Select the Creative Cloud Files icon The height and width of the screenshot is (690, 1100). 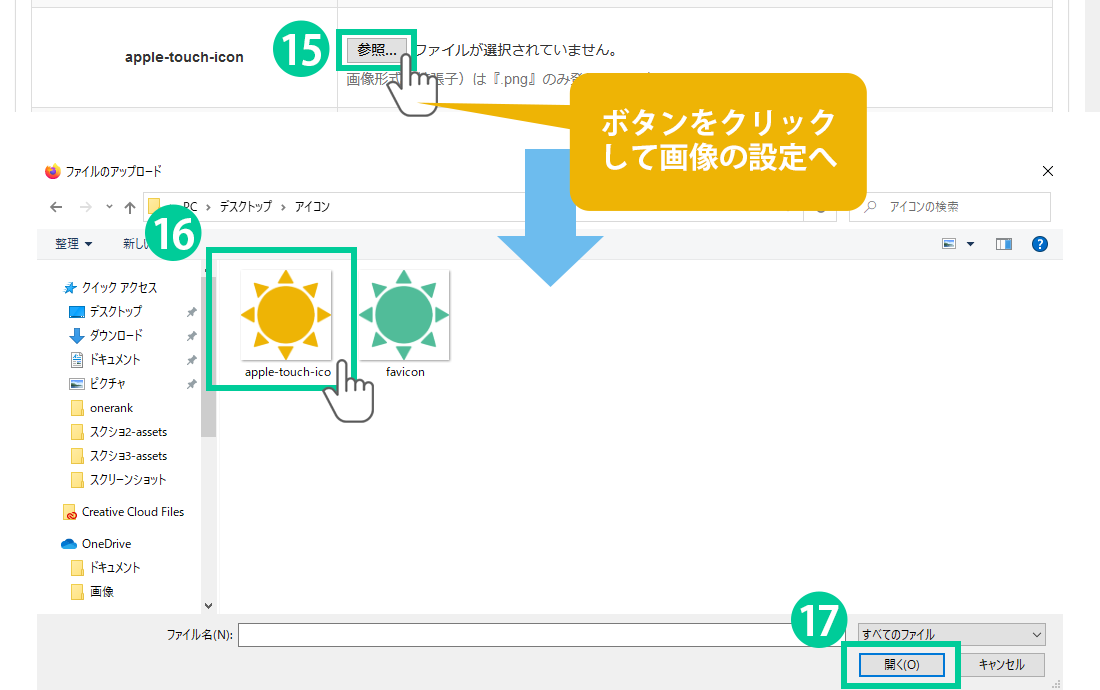point(70,512)
